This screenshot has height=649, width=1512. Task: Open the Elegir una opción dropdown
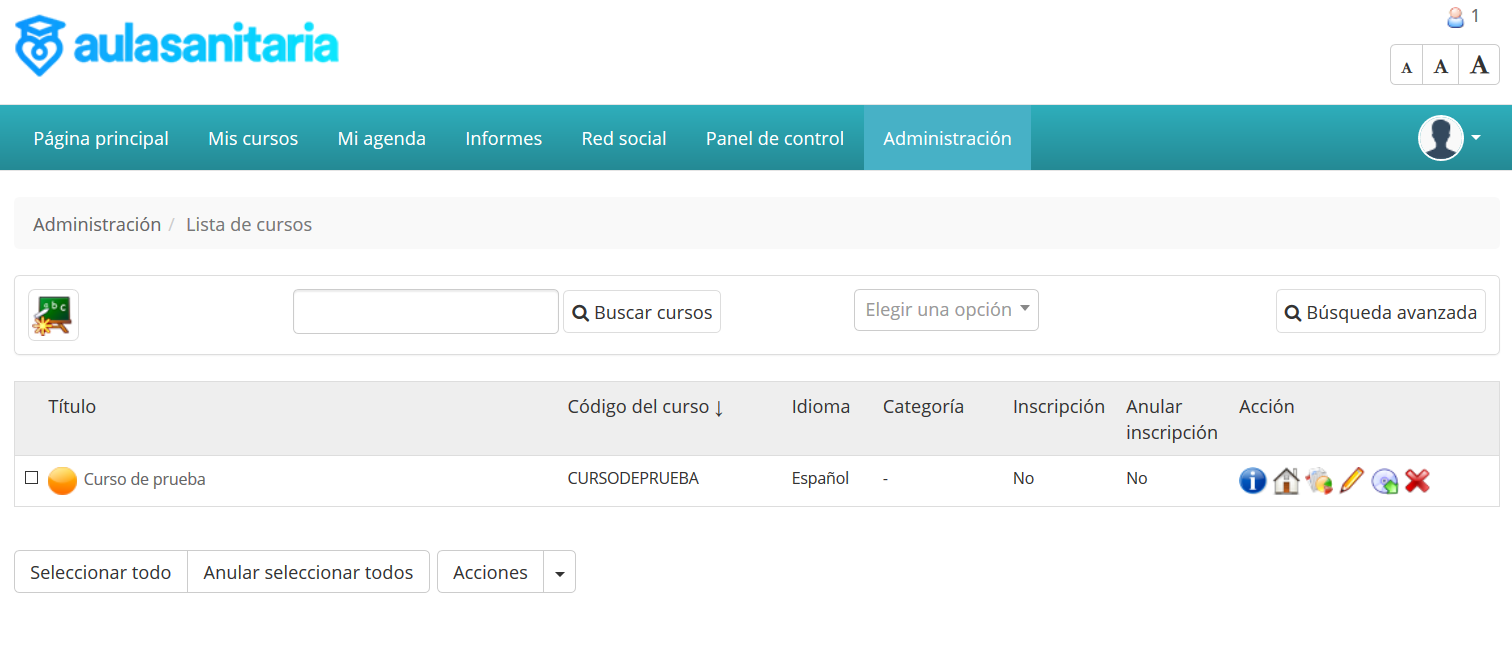tap(946, 310)
